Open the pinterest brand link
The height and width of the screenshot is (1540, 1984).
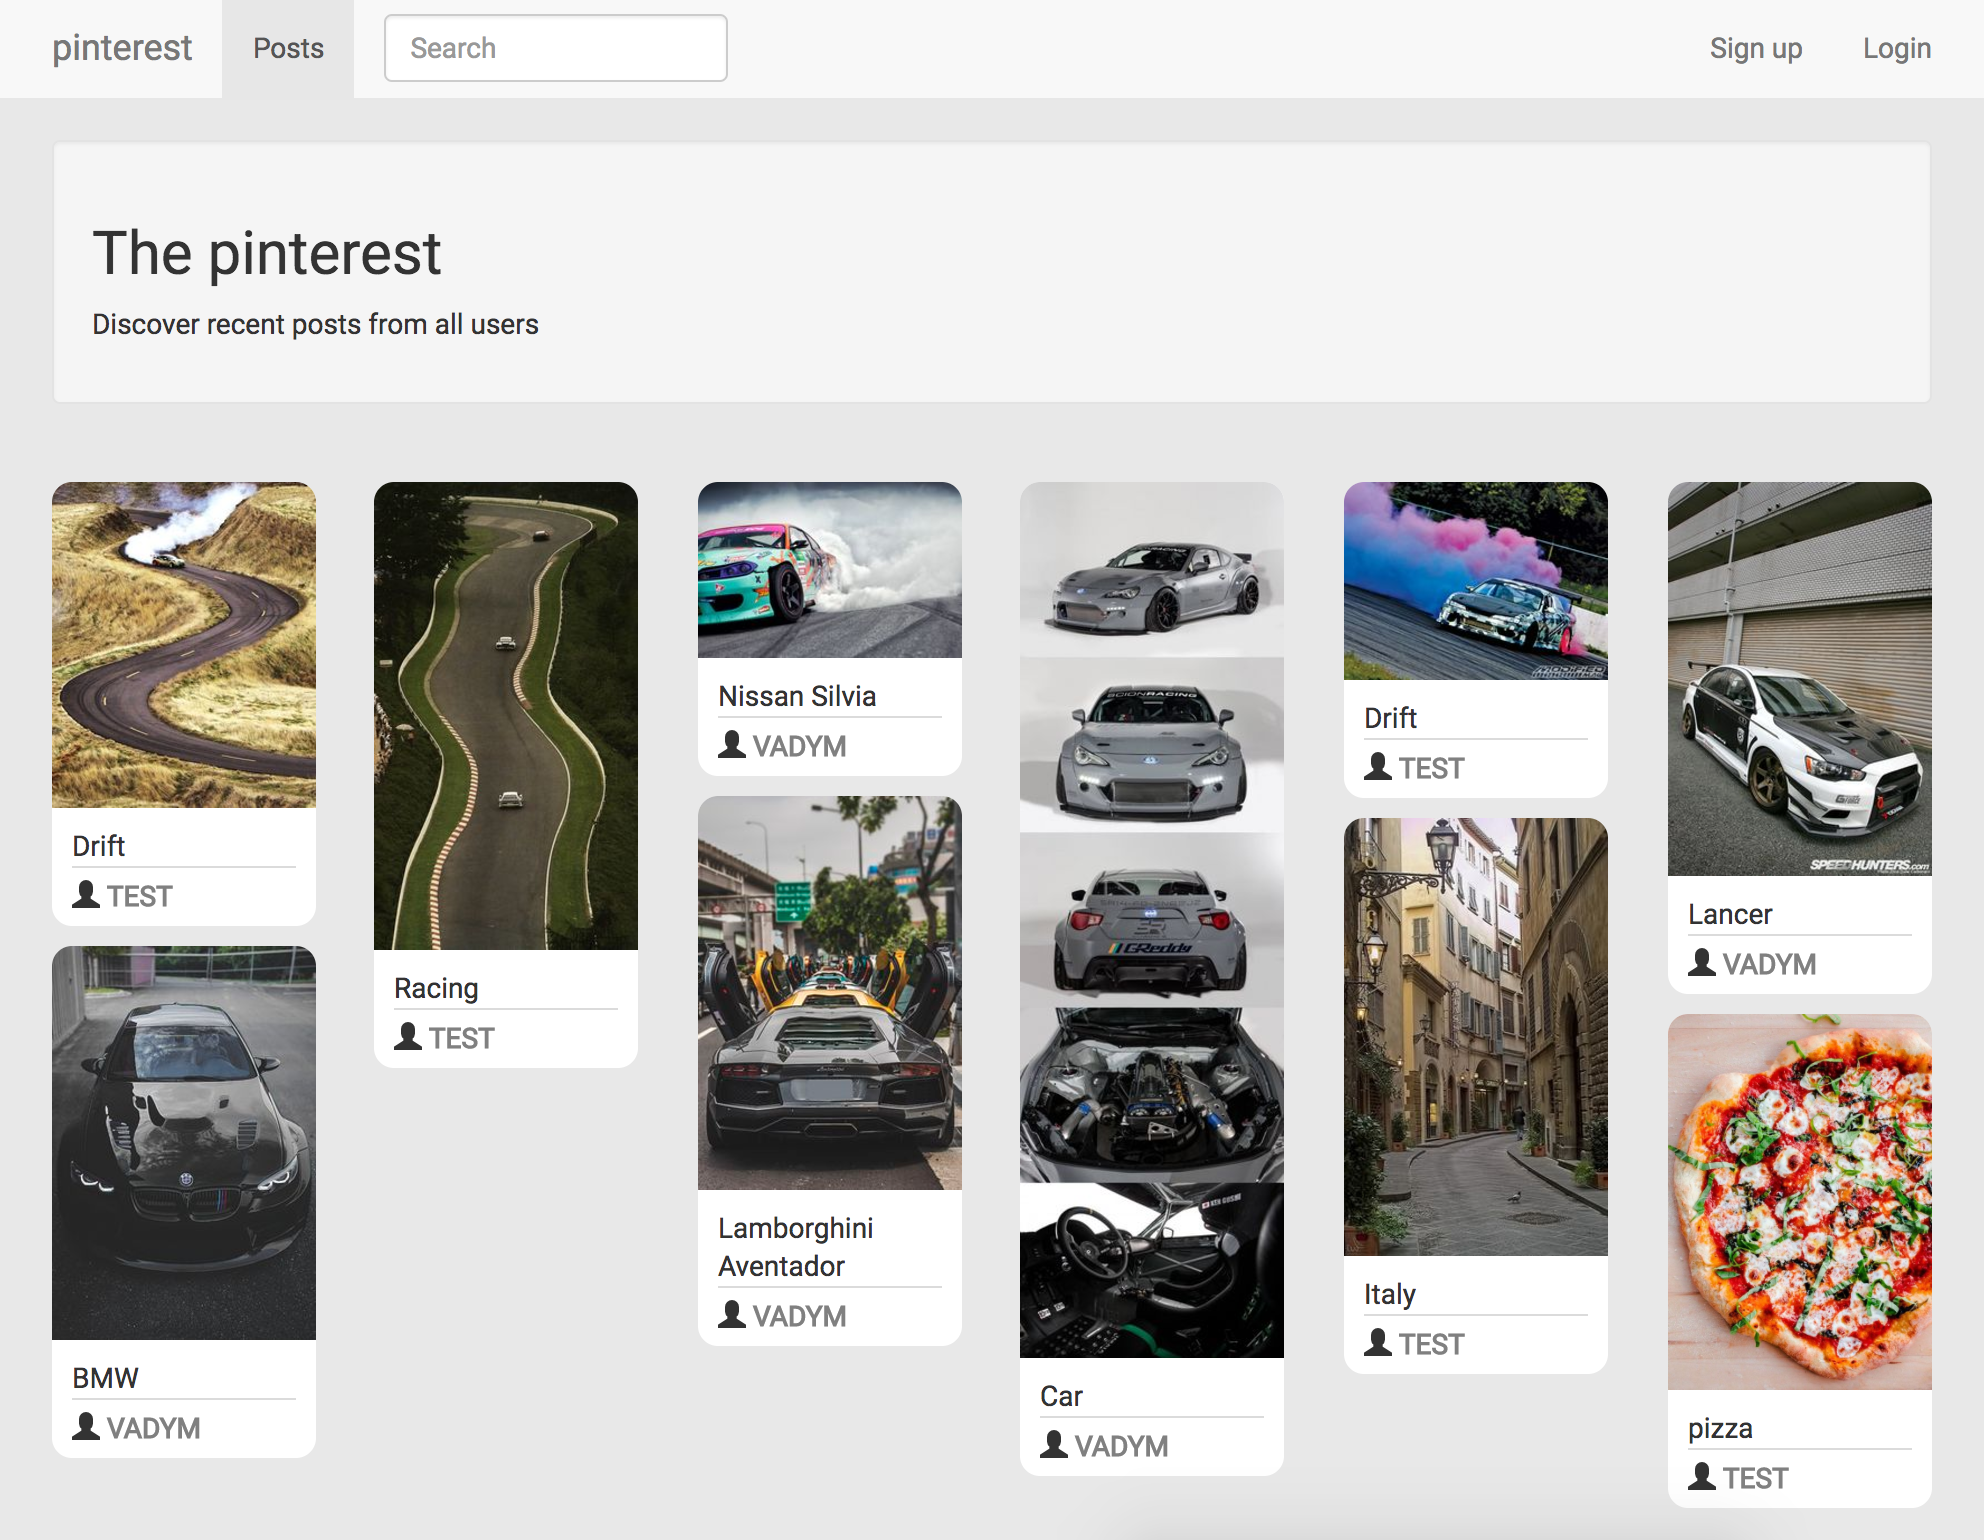coord(122,48)
